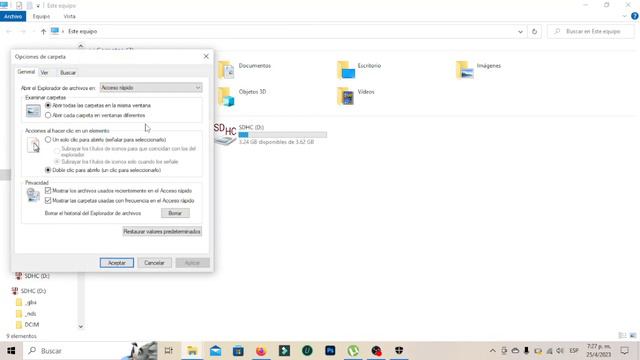Click the Buscar en Este equipo field
This screenshot has width=640, height=360.
click(x=591, y=31)
